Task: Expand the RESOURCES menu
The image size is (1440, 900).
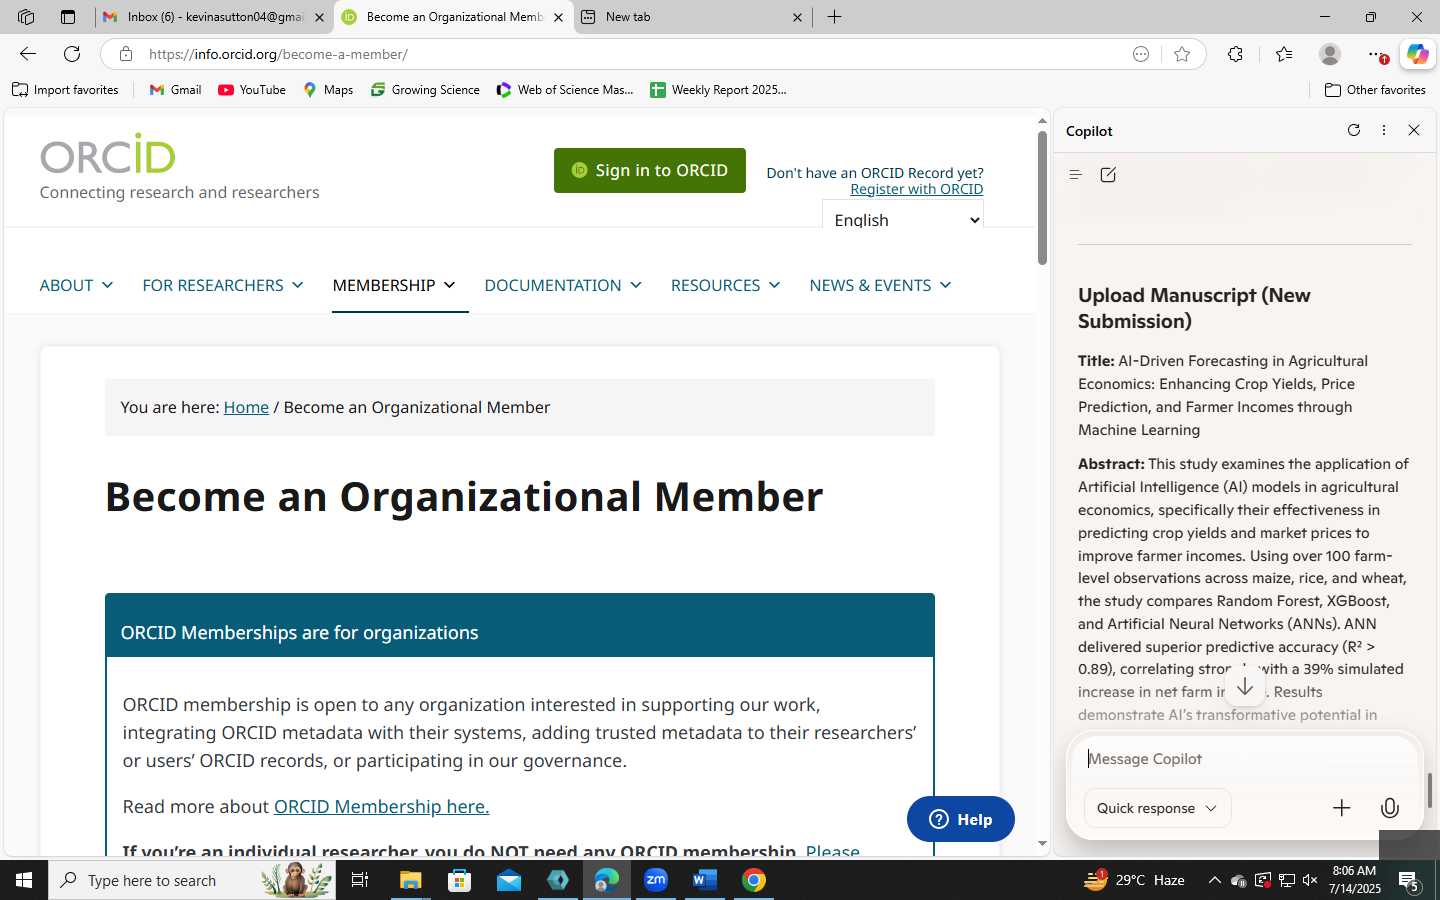Action: tap(726, 285)
